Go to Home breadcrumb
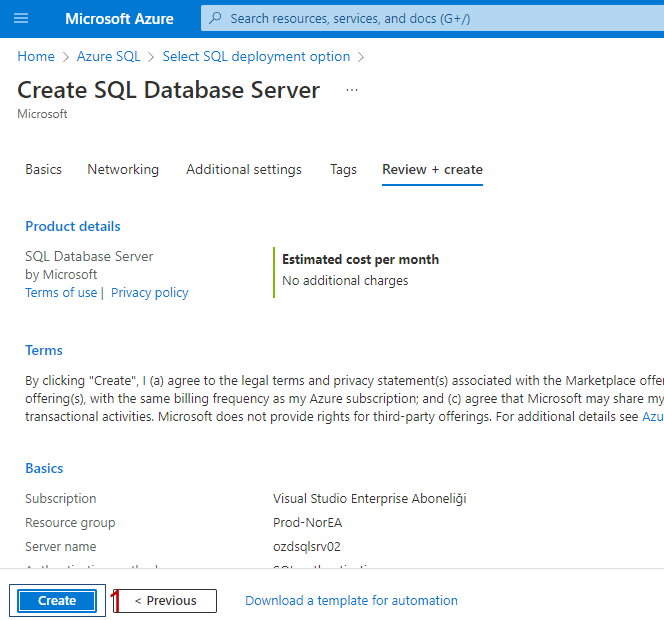The height and width of the screenshot is (620, 664). pyautogui.click(x=36, y=56)
